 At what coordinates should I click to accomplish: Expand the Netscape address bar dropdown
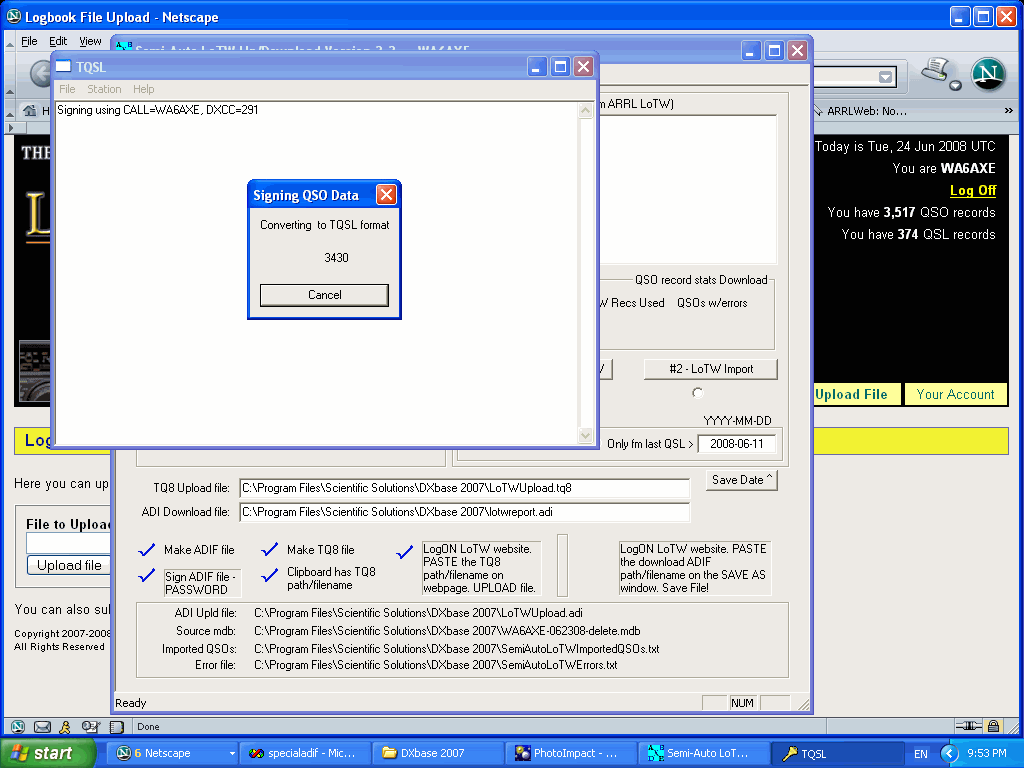click(x=886, y=77)
